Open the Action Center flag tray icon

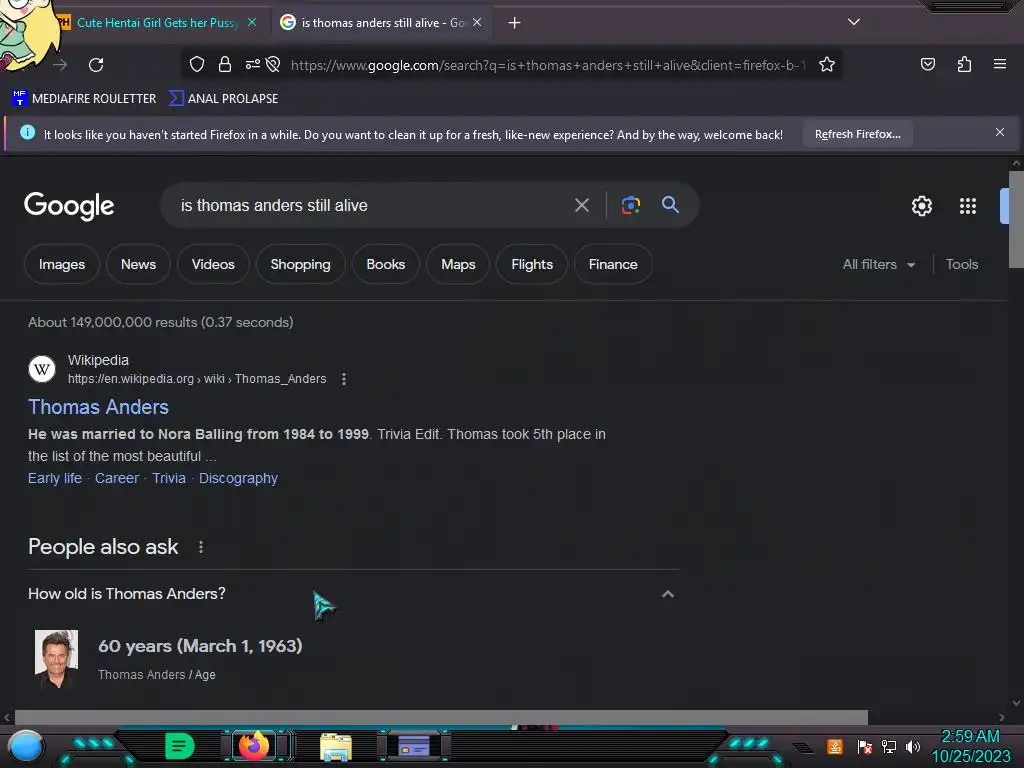click(864, 746)
